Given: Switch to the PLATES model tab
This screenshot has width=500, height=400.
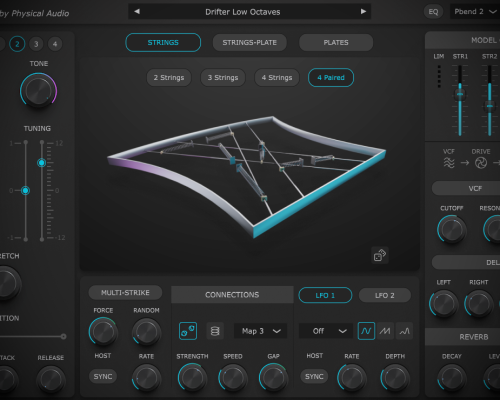Looking at the screenshot, I should click(x=336, y=43).
